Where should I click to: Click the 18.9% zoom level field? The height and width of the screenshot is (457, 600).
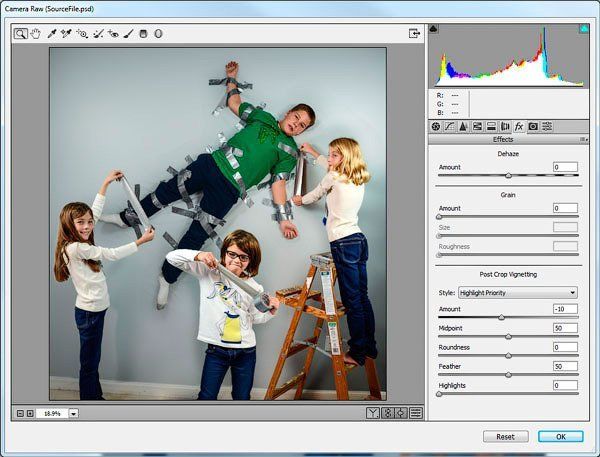[x=52, y=413]
